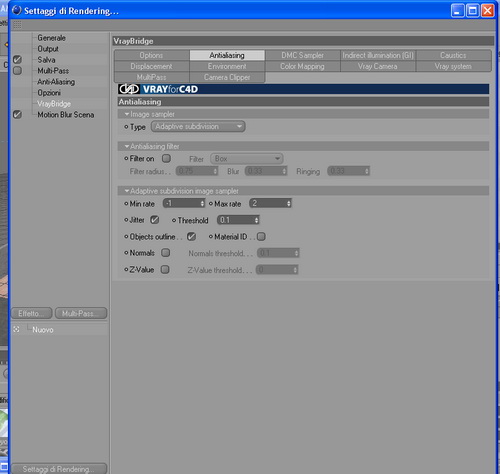Select Output in the settings list
Image resolution: width=500 pixels, height=474 pixels.
[x=48, y=49]
